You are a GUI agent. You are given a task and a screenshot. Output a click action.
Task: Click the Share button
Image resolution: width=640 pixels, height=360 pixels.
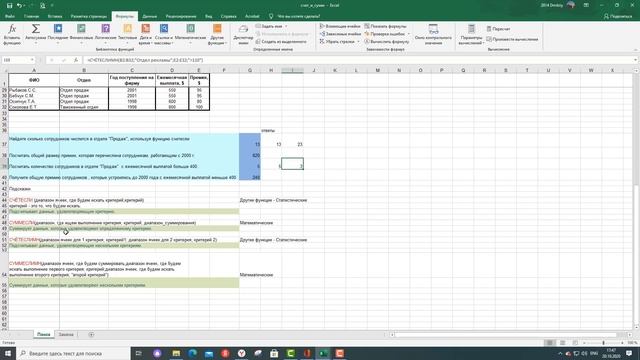pos(618,16)
